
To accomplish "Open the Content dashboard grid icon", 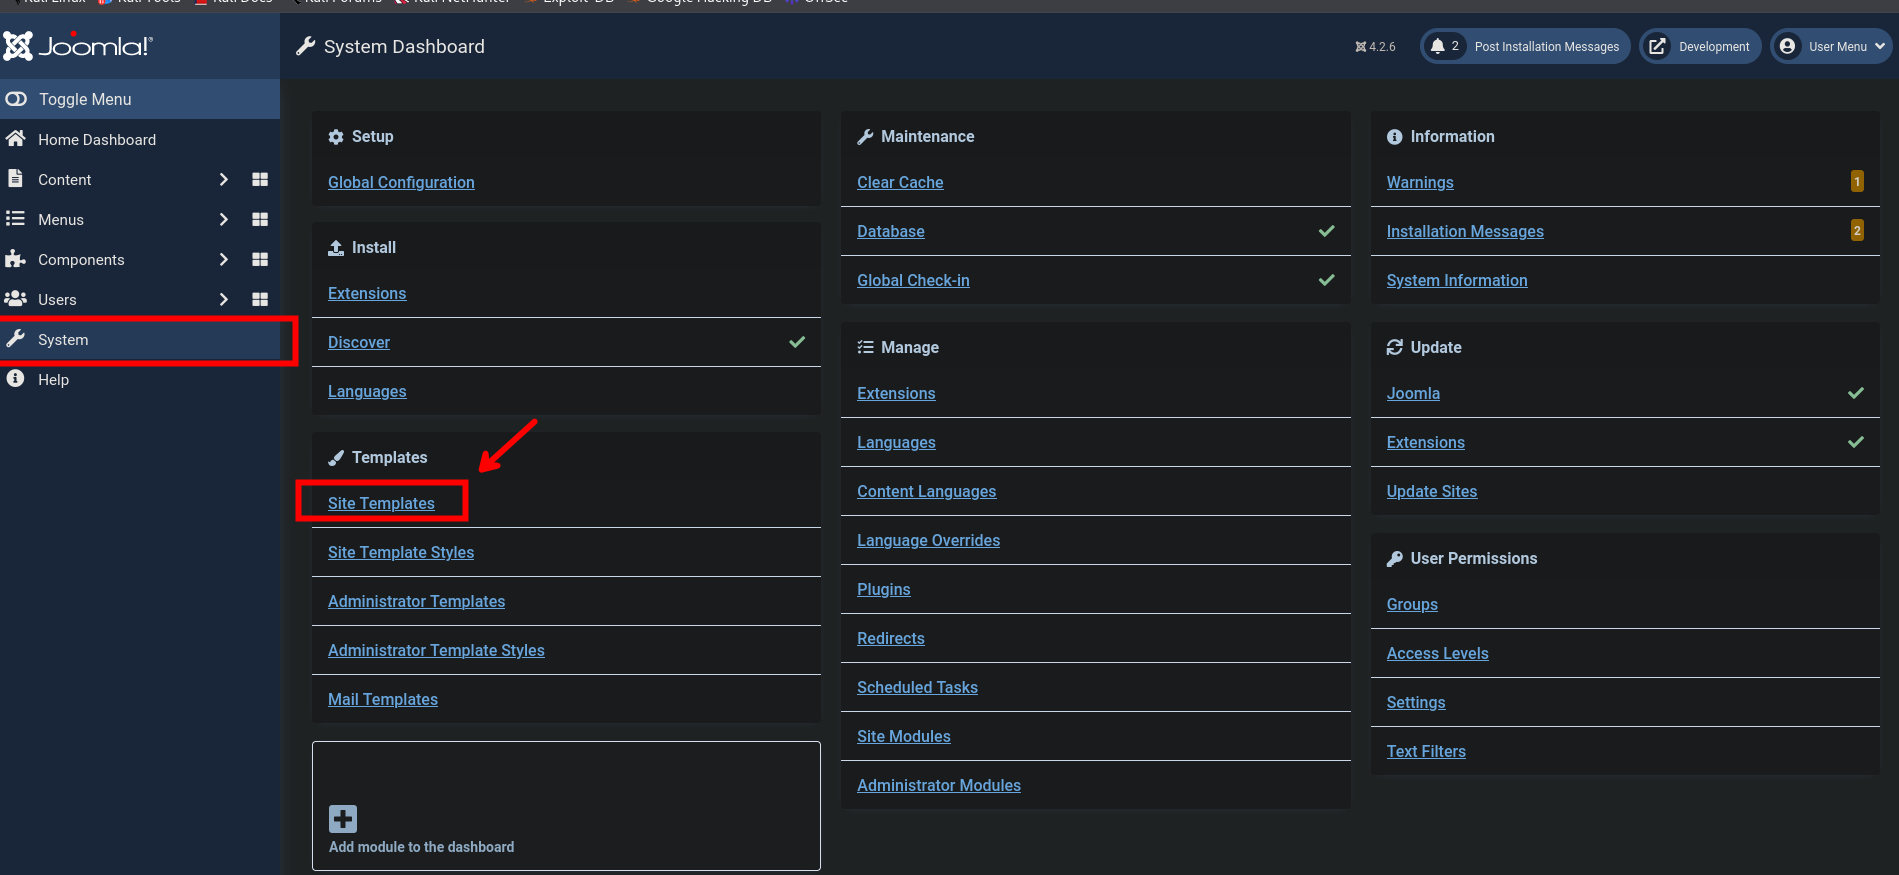I will pyautogui.click(x=260, y=180).
